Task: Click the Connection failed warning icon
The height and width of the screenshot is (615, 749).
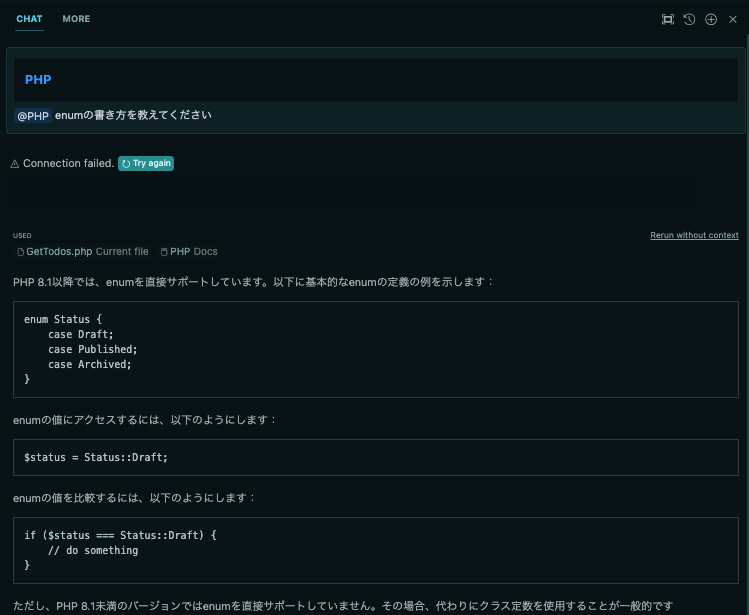Action: [15, 164]
